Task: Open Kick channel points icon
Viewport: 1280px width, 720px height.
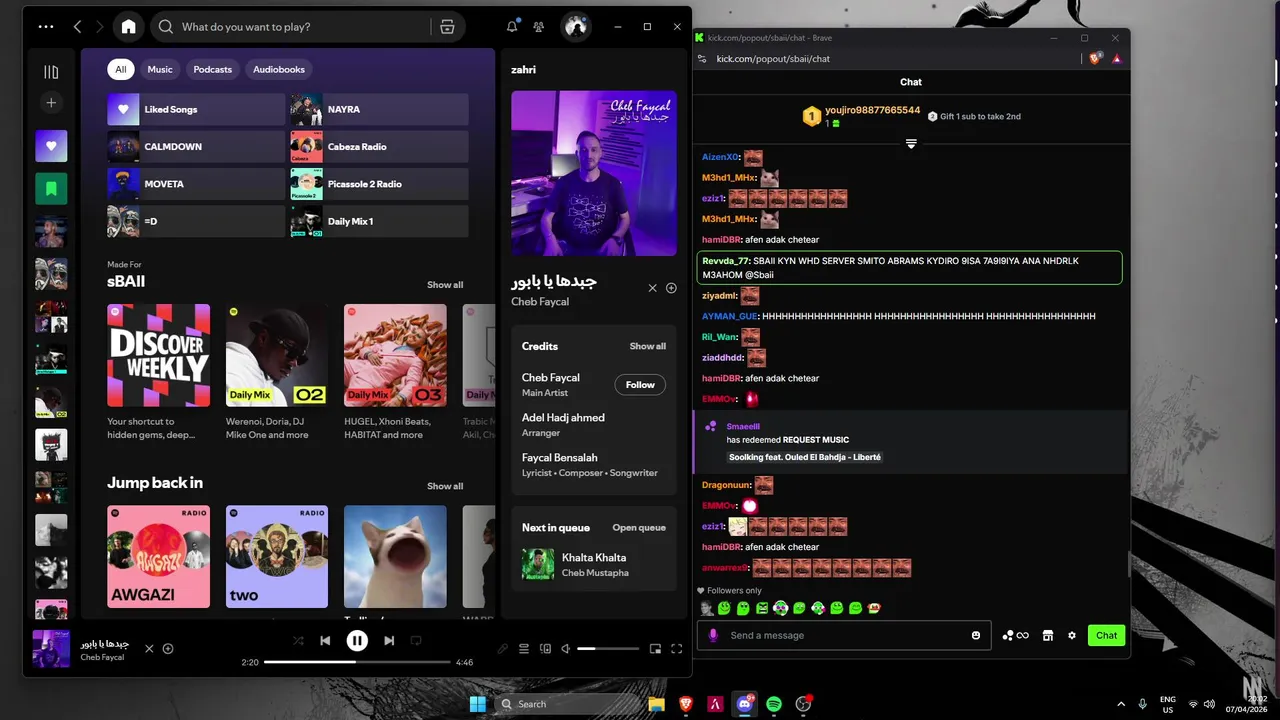Action: point(1015,635)
